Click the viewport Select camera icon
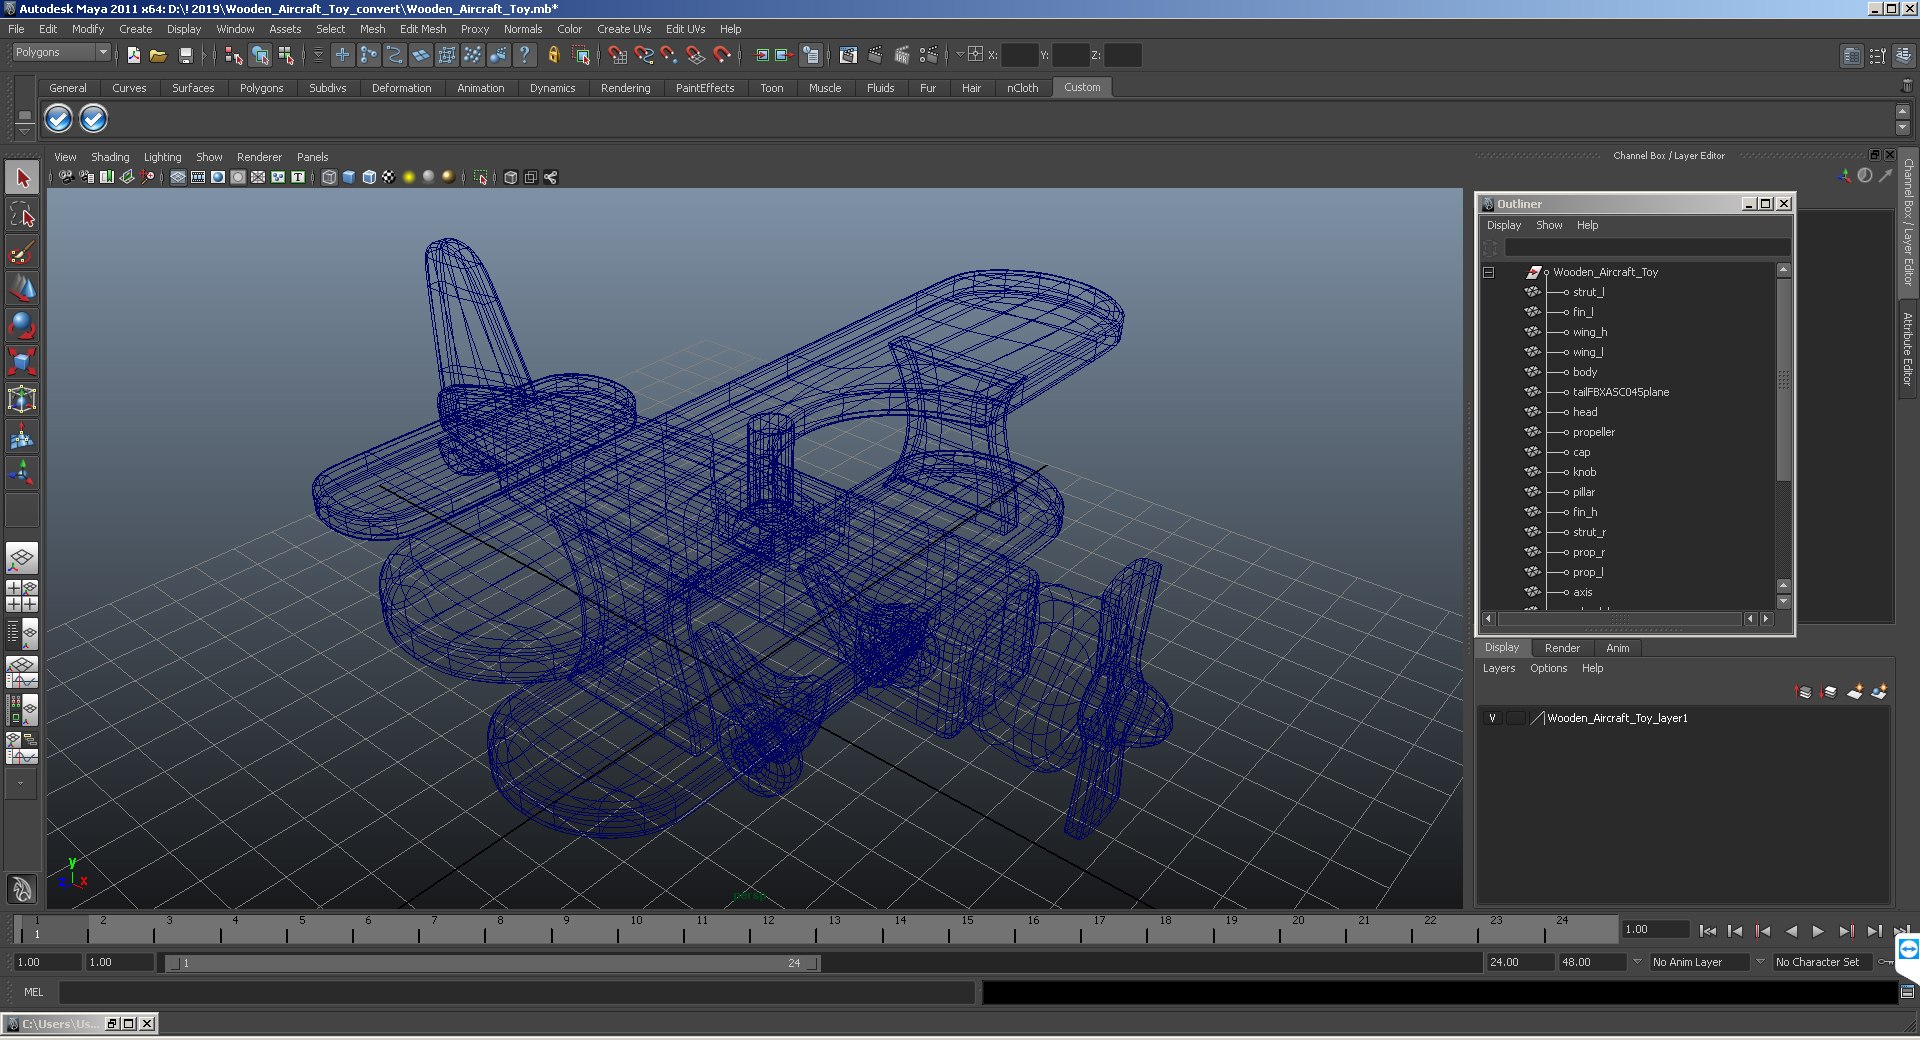This screenshot has width=1920, height=1040. tap(66, 177)
